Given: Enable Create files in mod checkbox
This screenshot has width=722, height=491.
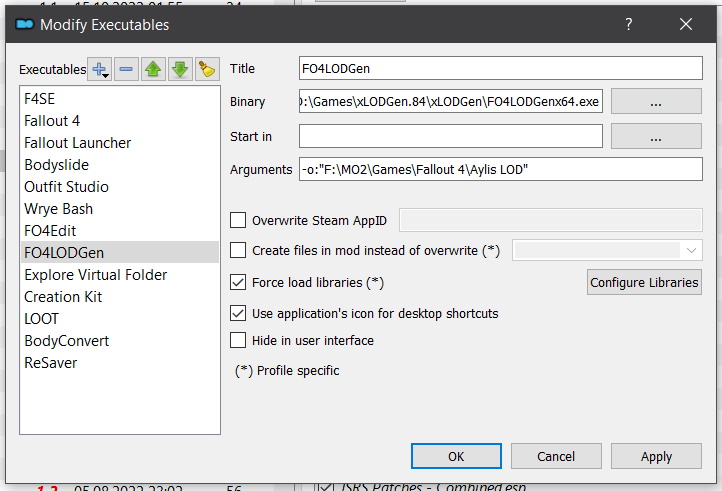Looking at the screenshot, I should pyautogui.click(x=238, y=250).
